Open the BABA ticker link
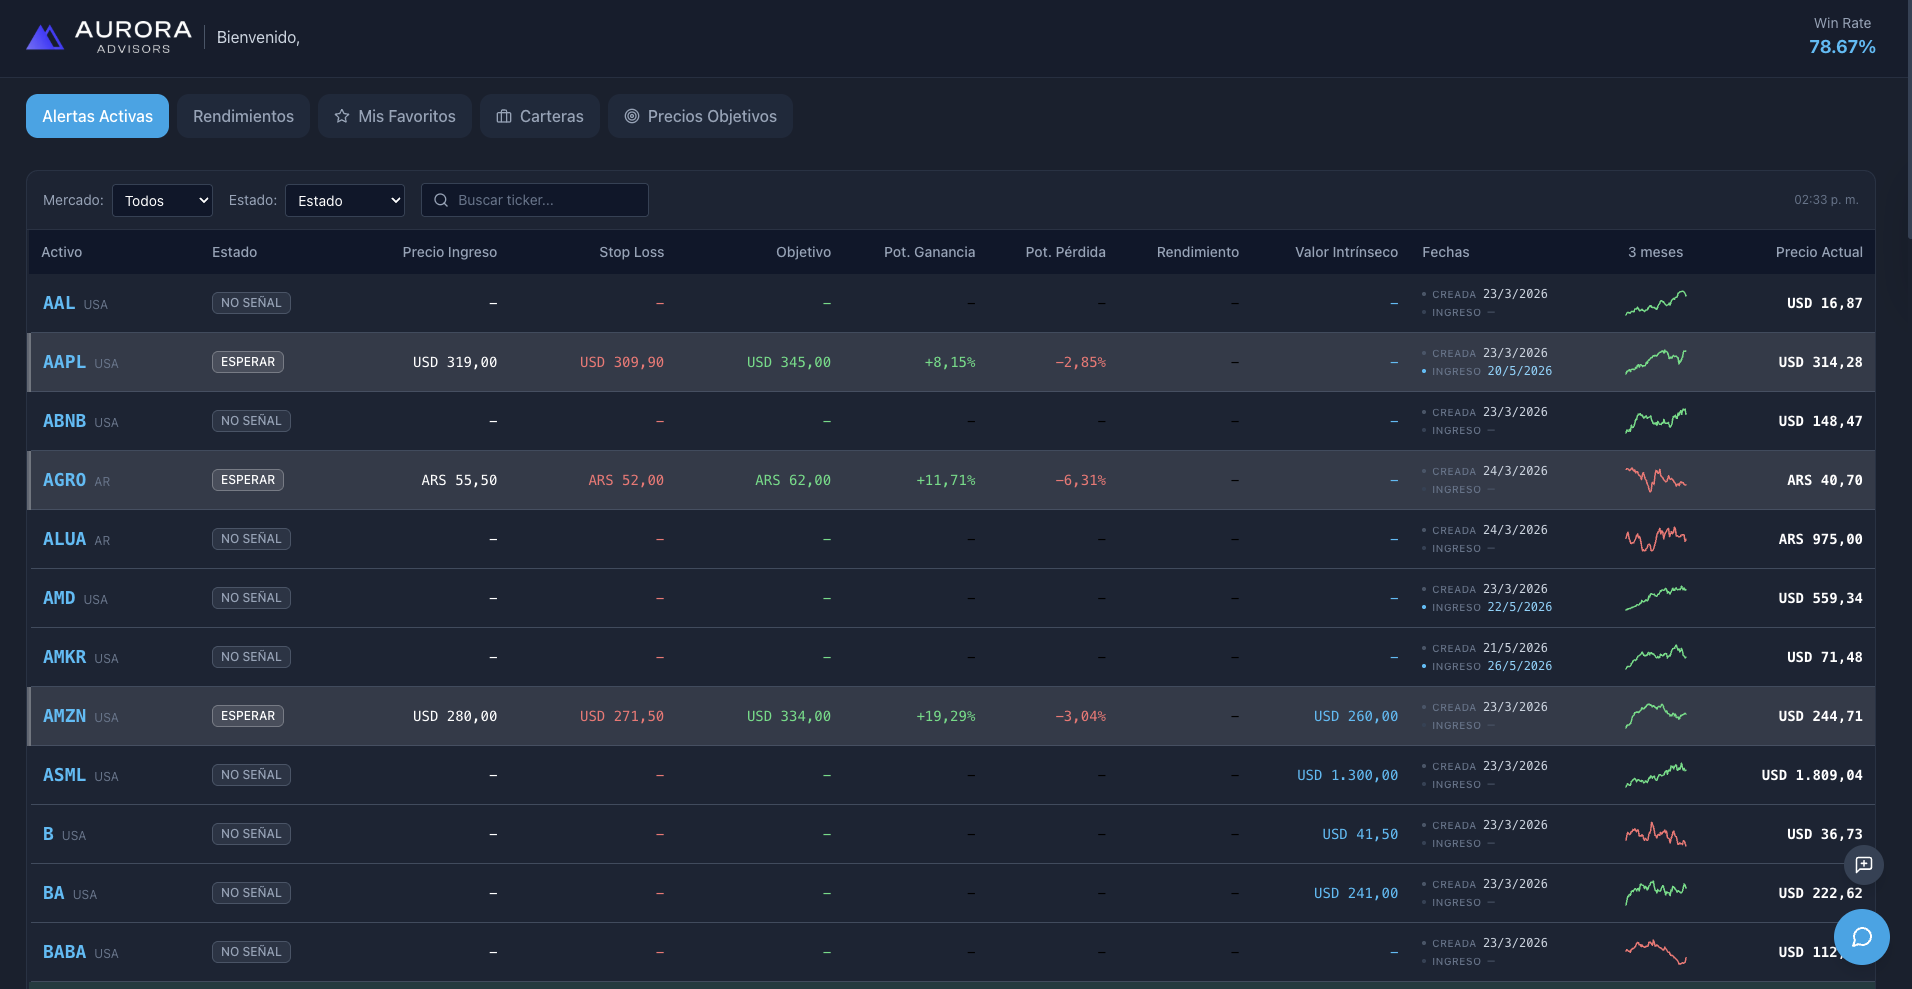The image size is (1912, 989). click(64, 952)
